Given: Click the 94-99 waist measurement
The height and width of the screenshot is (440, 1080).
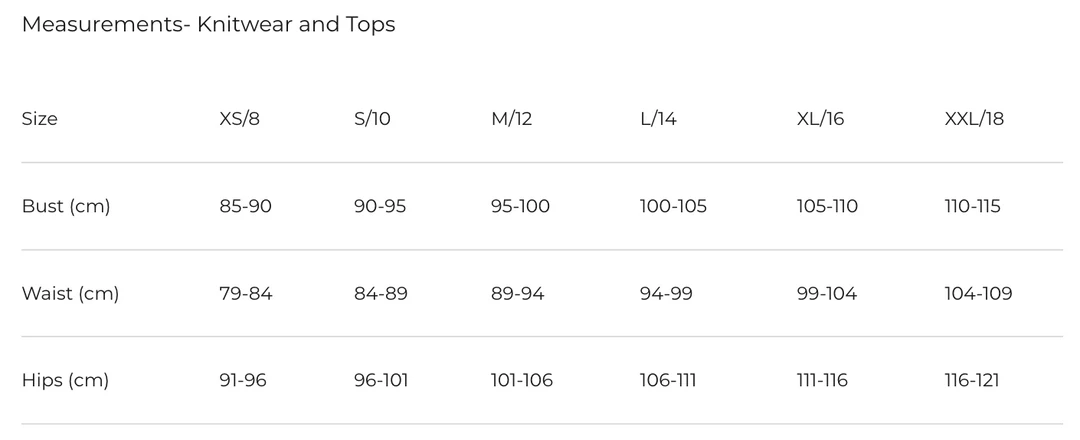Looking at the screenshot, I should pos(666,294).
